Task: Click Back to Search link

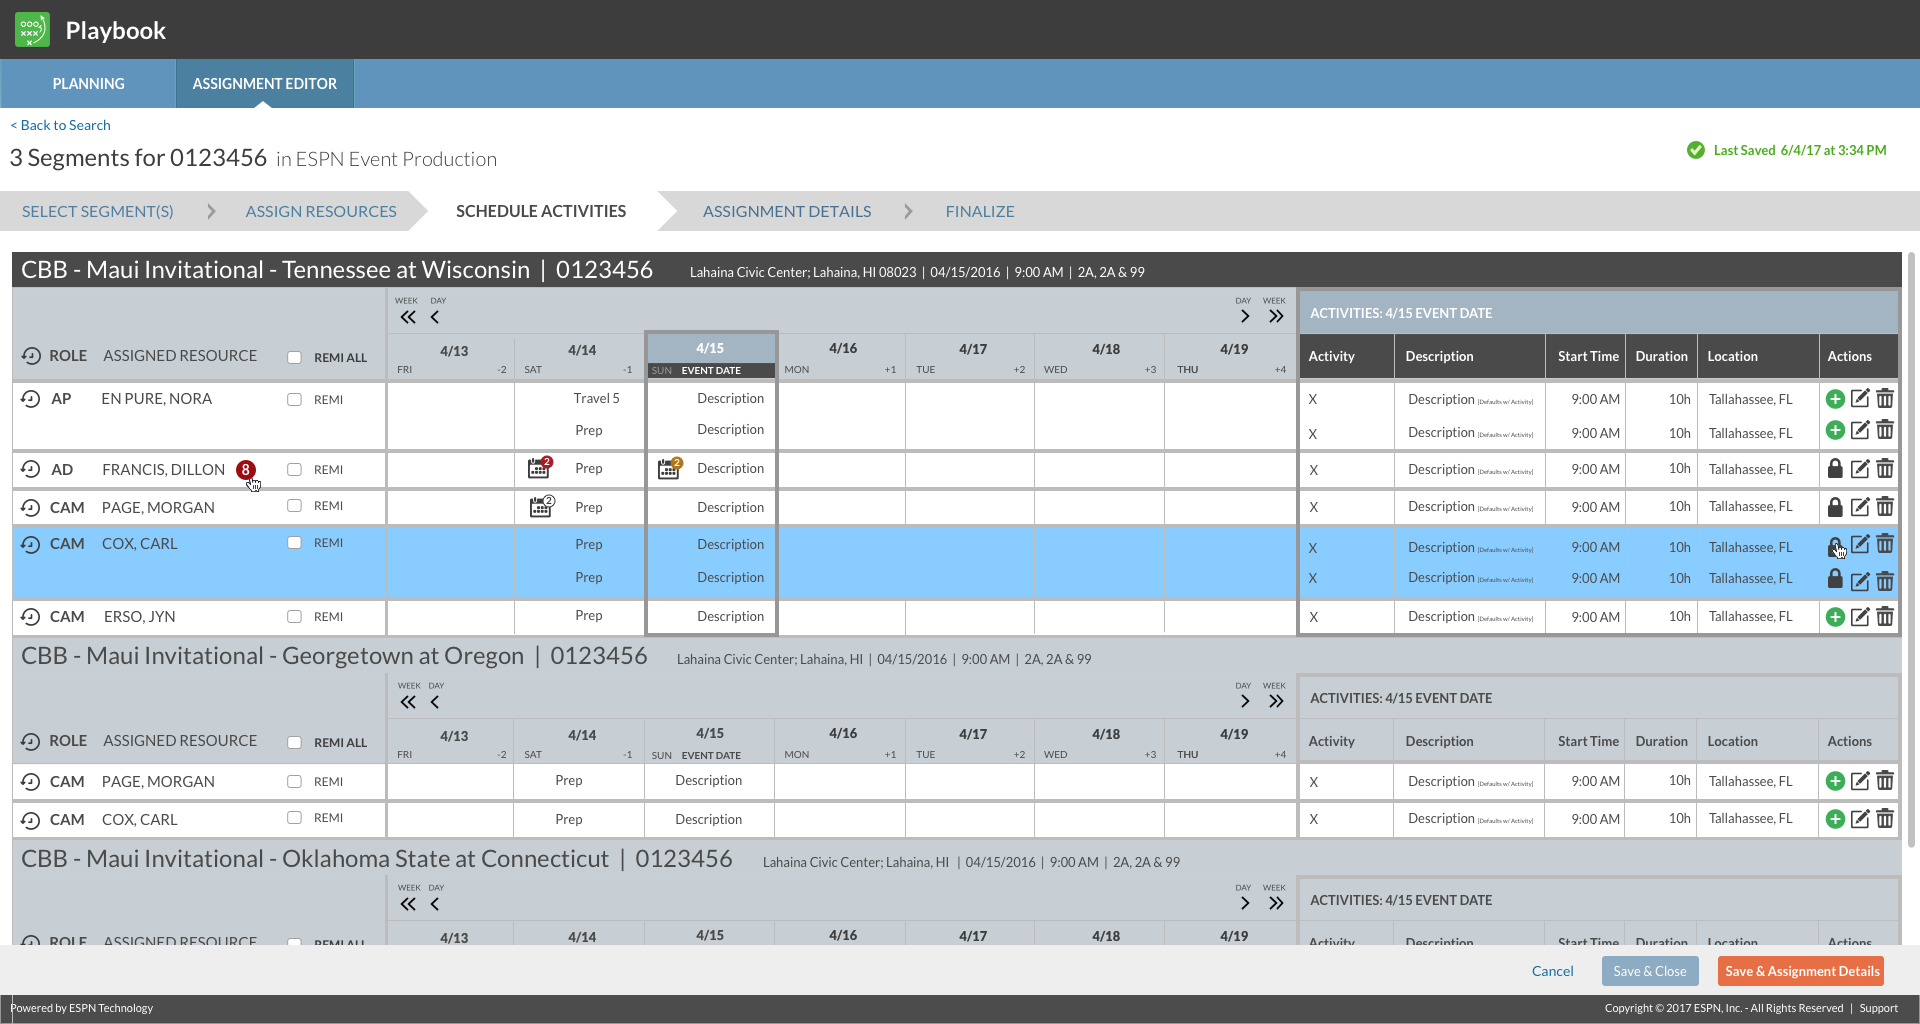Action: [x=61, y=125]
